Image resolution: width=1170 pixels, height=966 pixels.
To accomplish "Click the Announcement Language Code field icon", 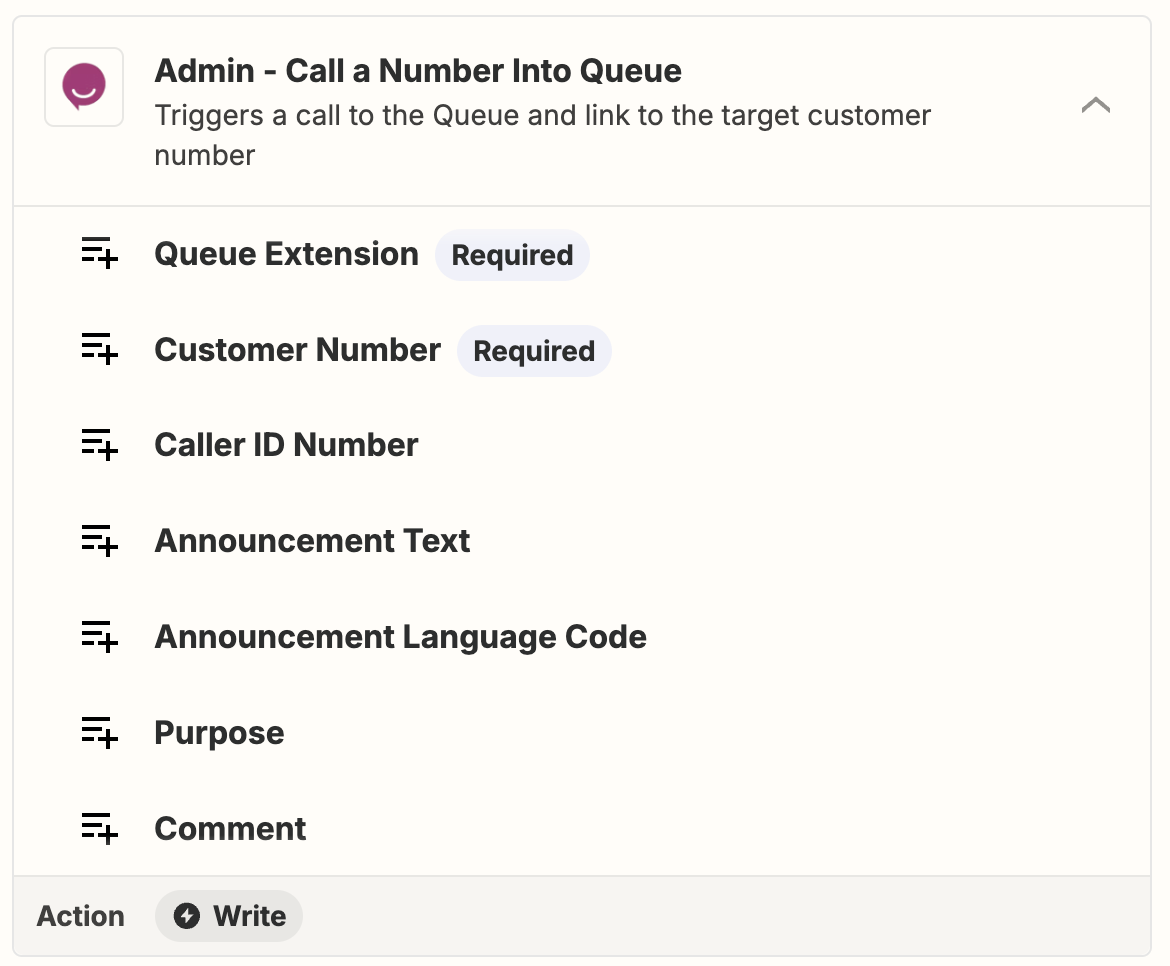I will pyautogui.click(x=99, y=636).
